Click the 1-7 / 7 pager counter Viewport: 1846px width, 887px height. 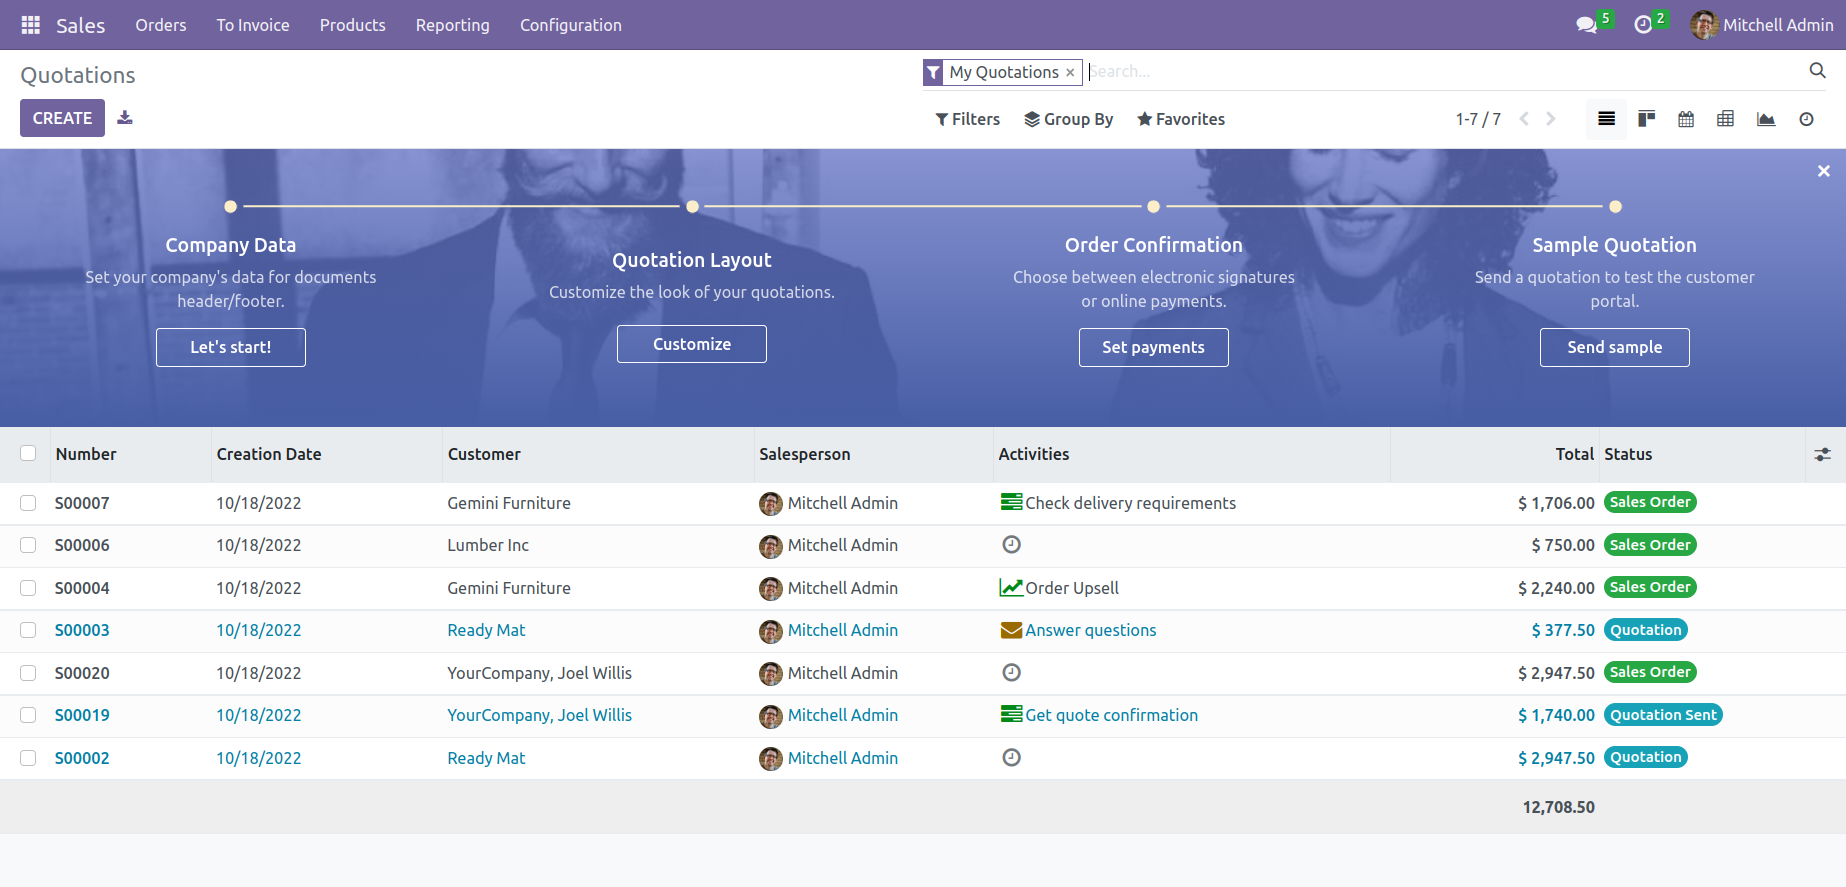tap(1478, 119)
